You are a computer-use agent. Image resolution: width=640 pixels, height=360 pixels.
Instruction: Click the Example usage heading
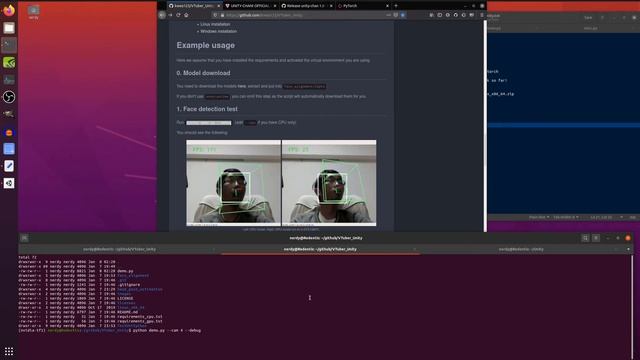[x=206, y=45]
